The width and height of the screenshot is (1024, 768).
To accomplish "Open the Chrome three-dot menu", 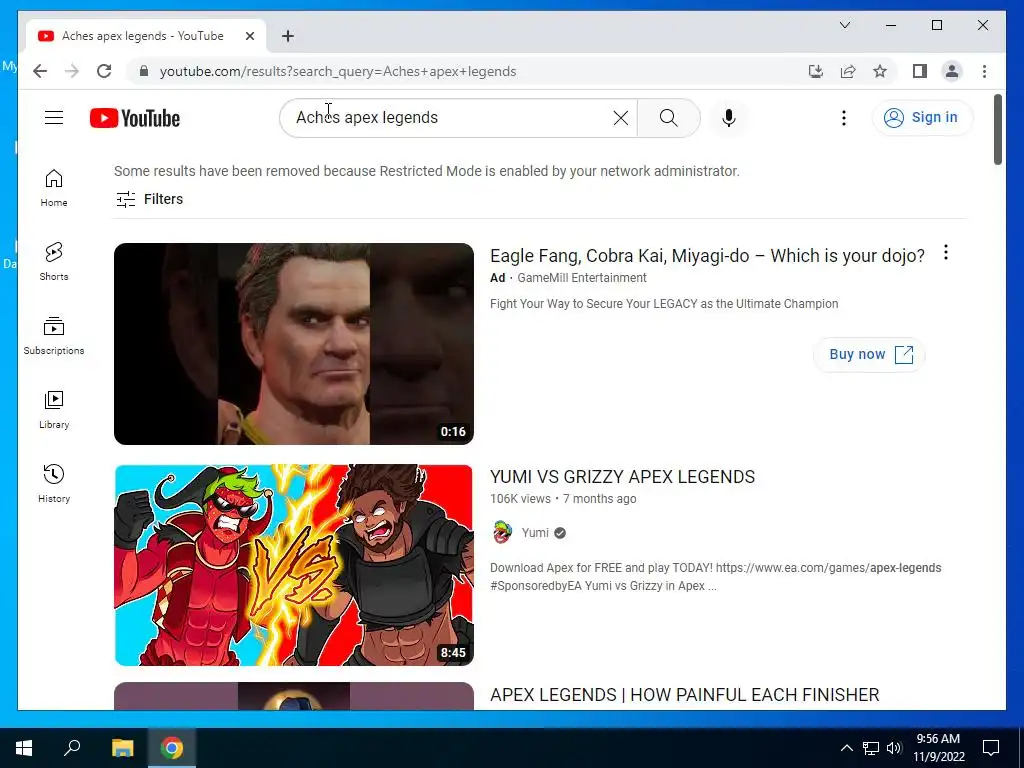I will coord(984,71).
